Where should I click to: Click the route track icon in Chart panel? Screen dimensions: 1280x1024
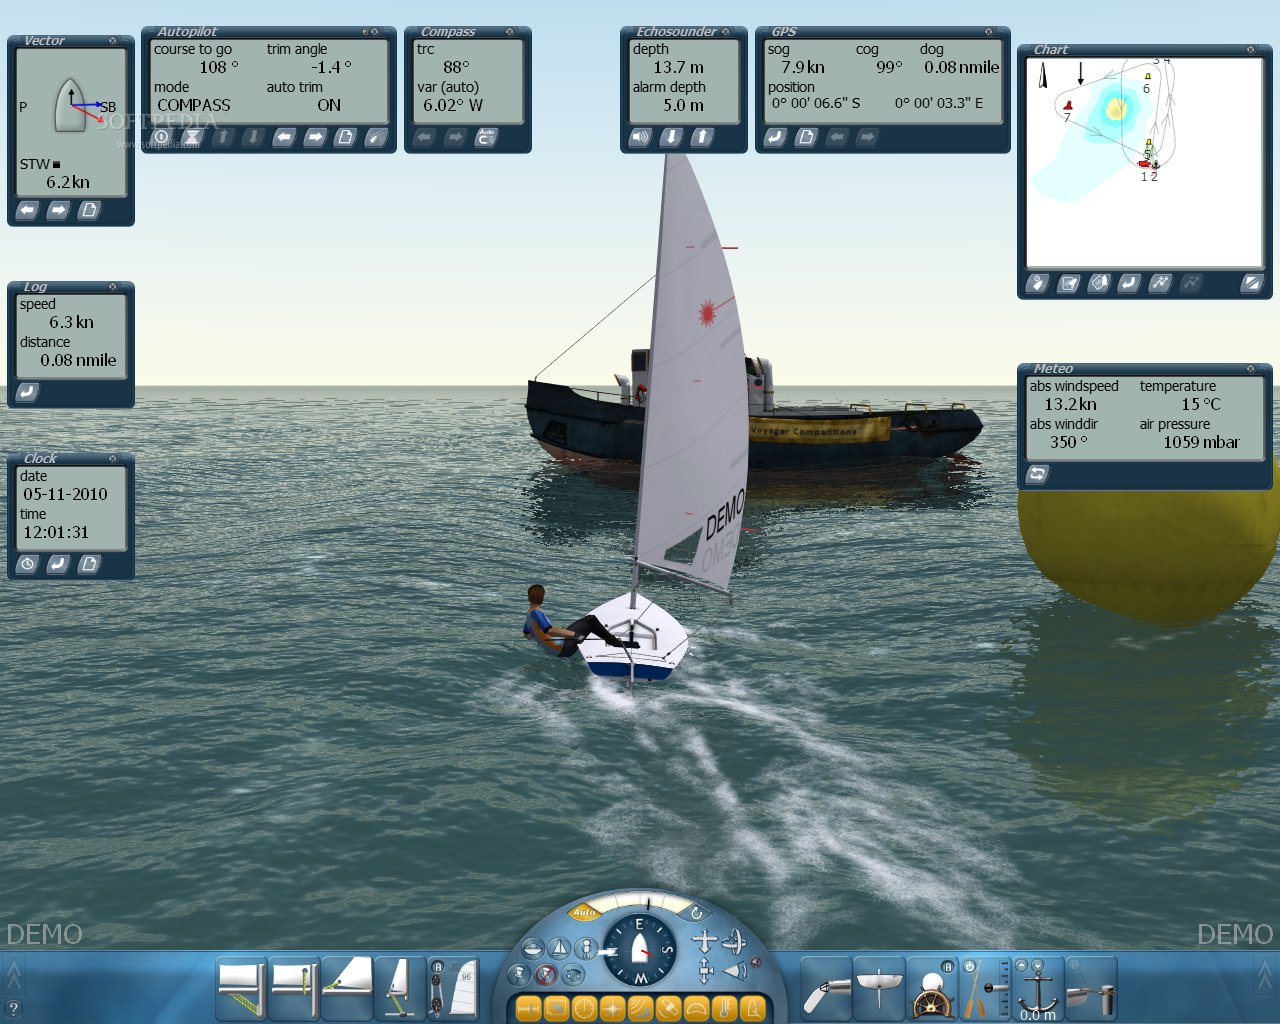(1160, 284)
